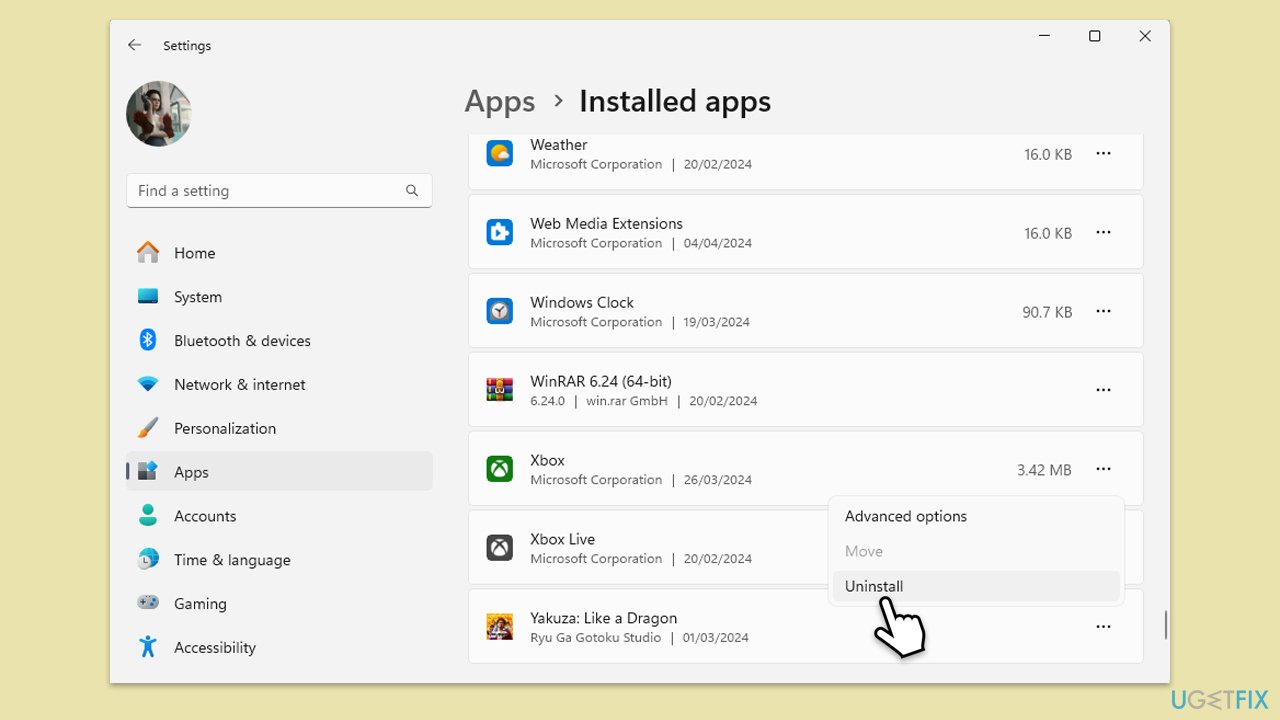Screen dimensions: 1280x720
Task: Click the installed apps list scrollbar
Action: pos(1165,625)
